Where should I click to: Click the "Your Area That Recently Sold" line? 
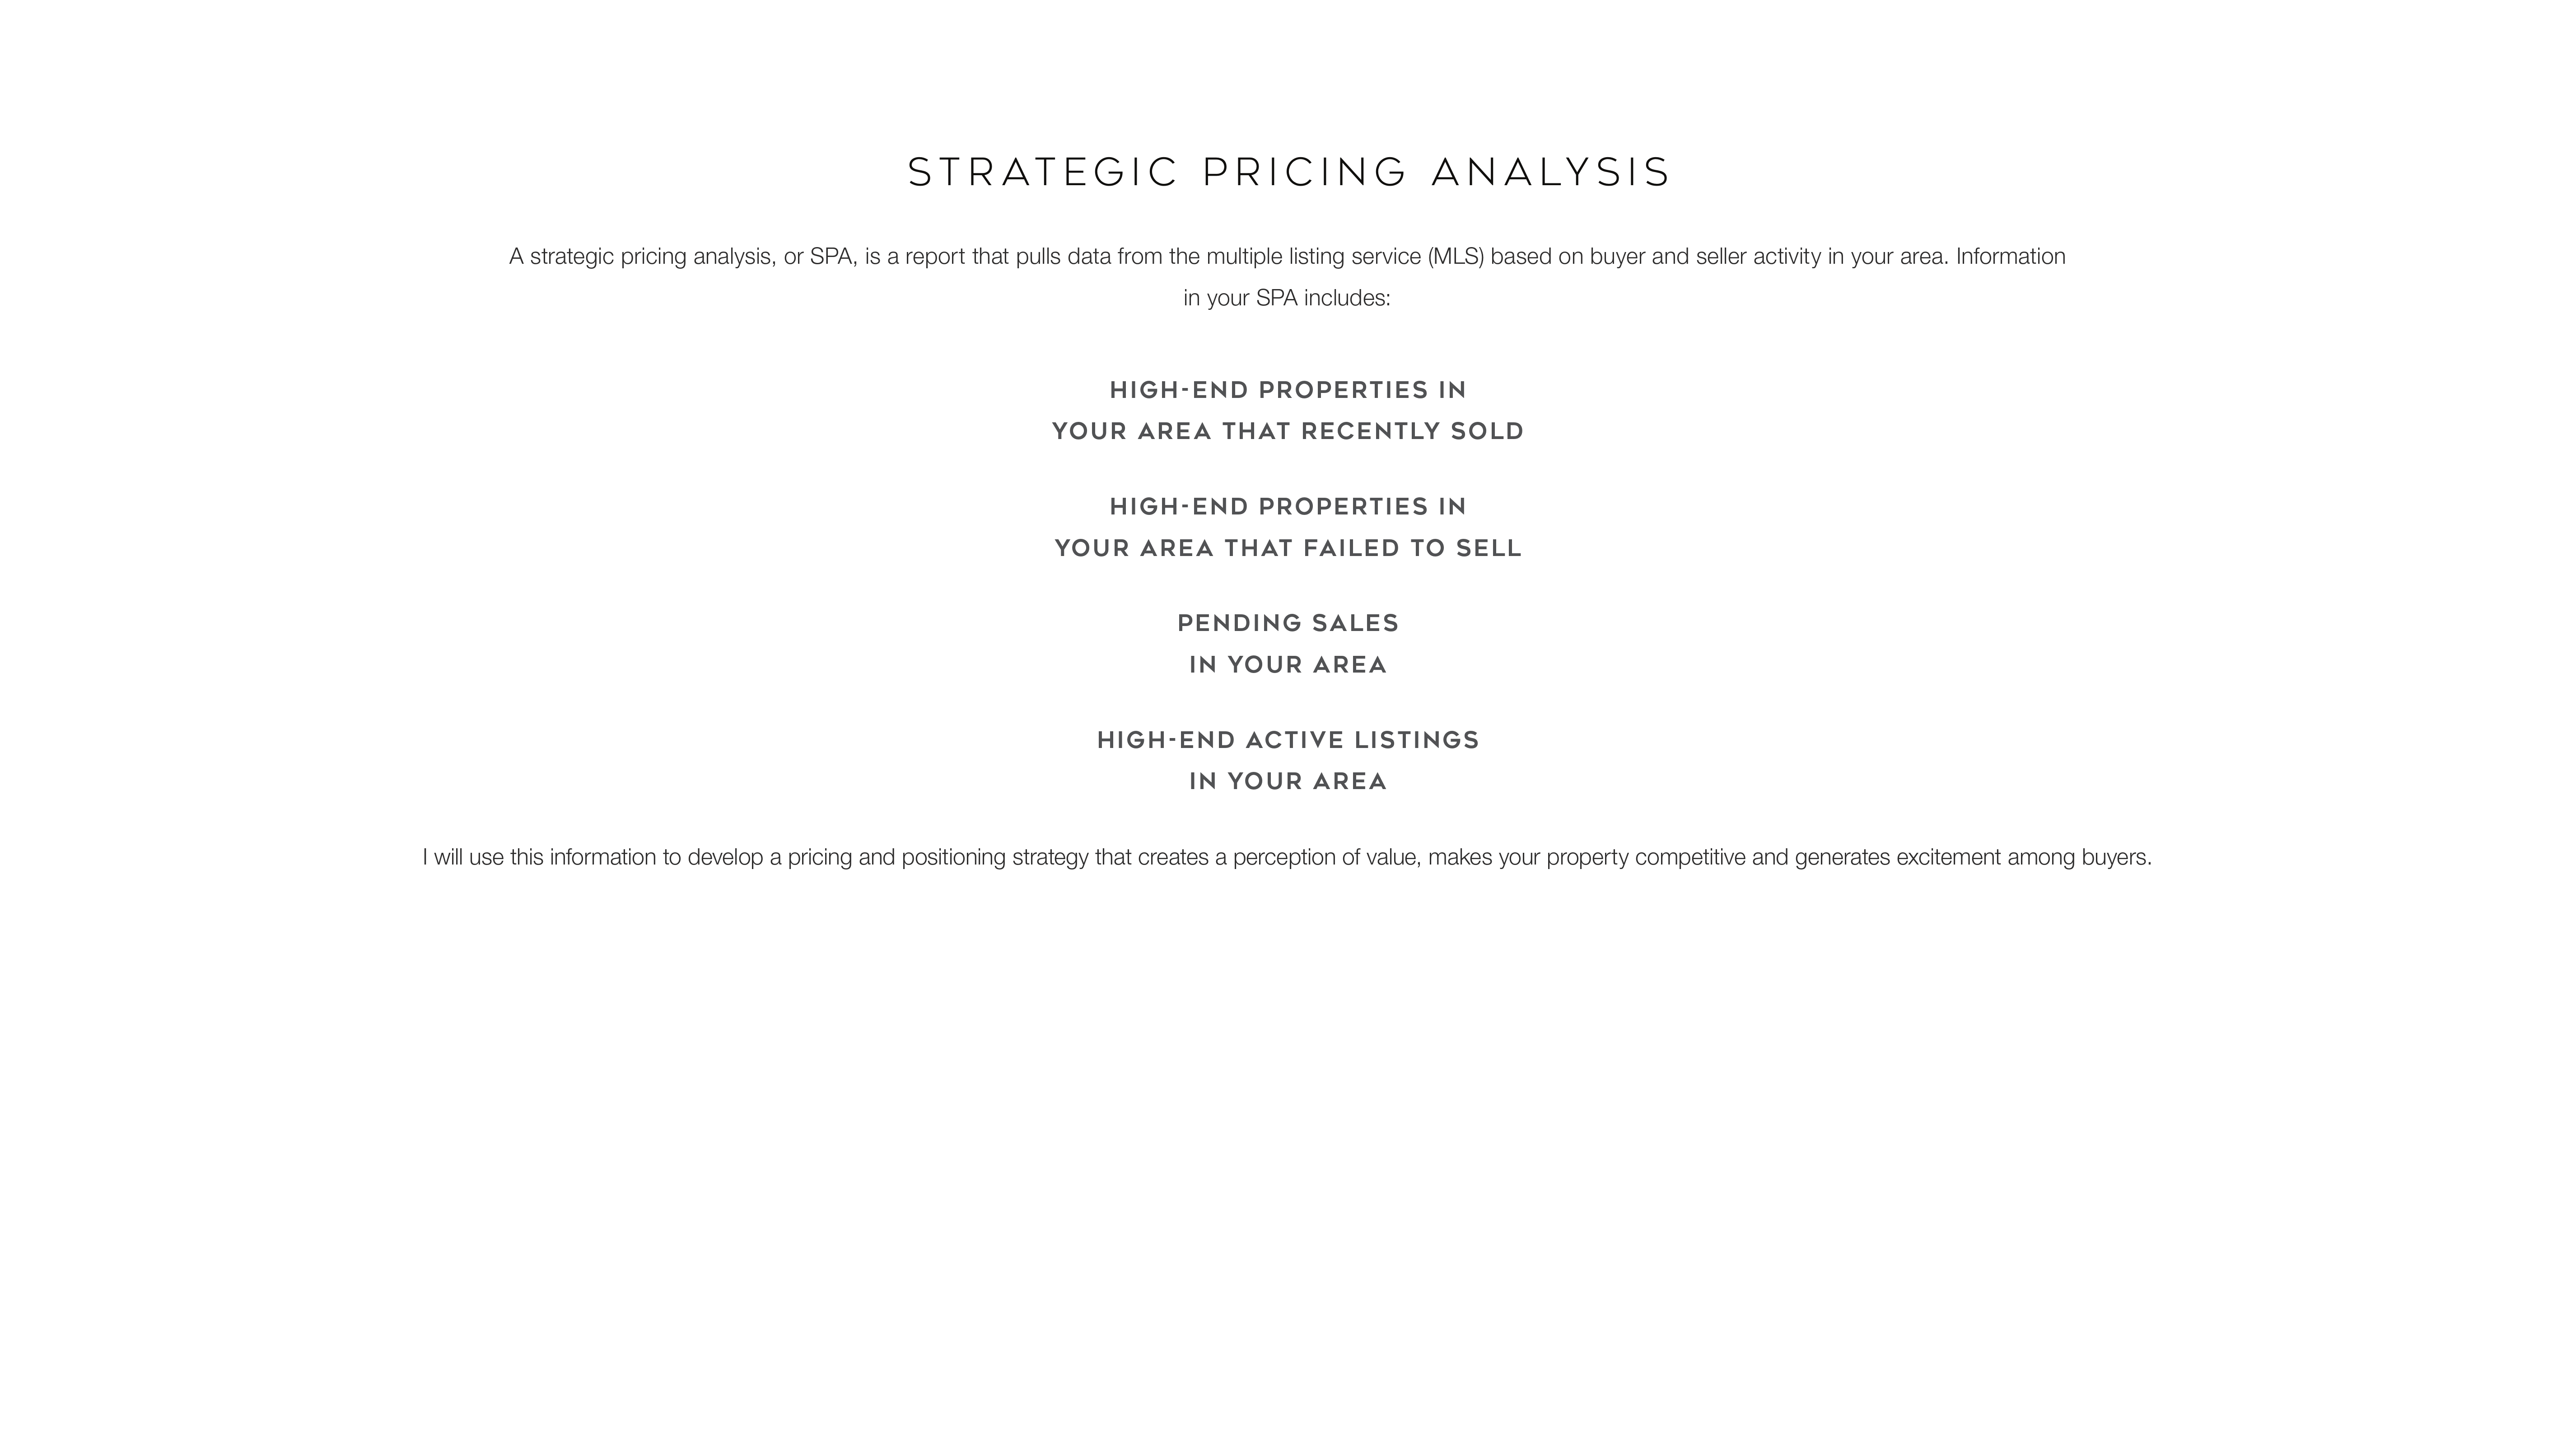point(1288,431)
